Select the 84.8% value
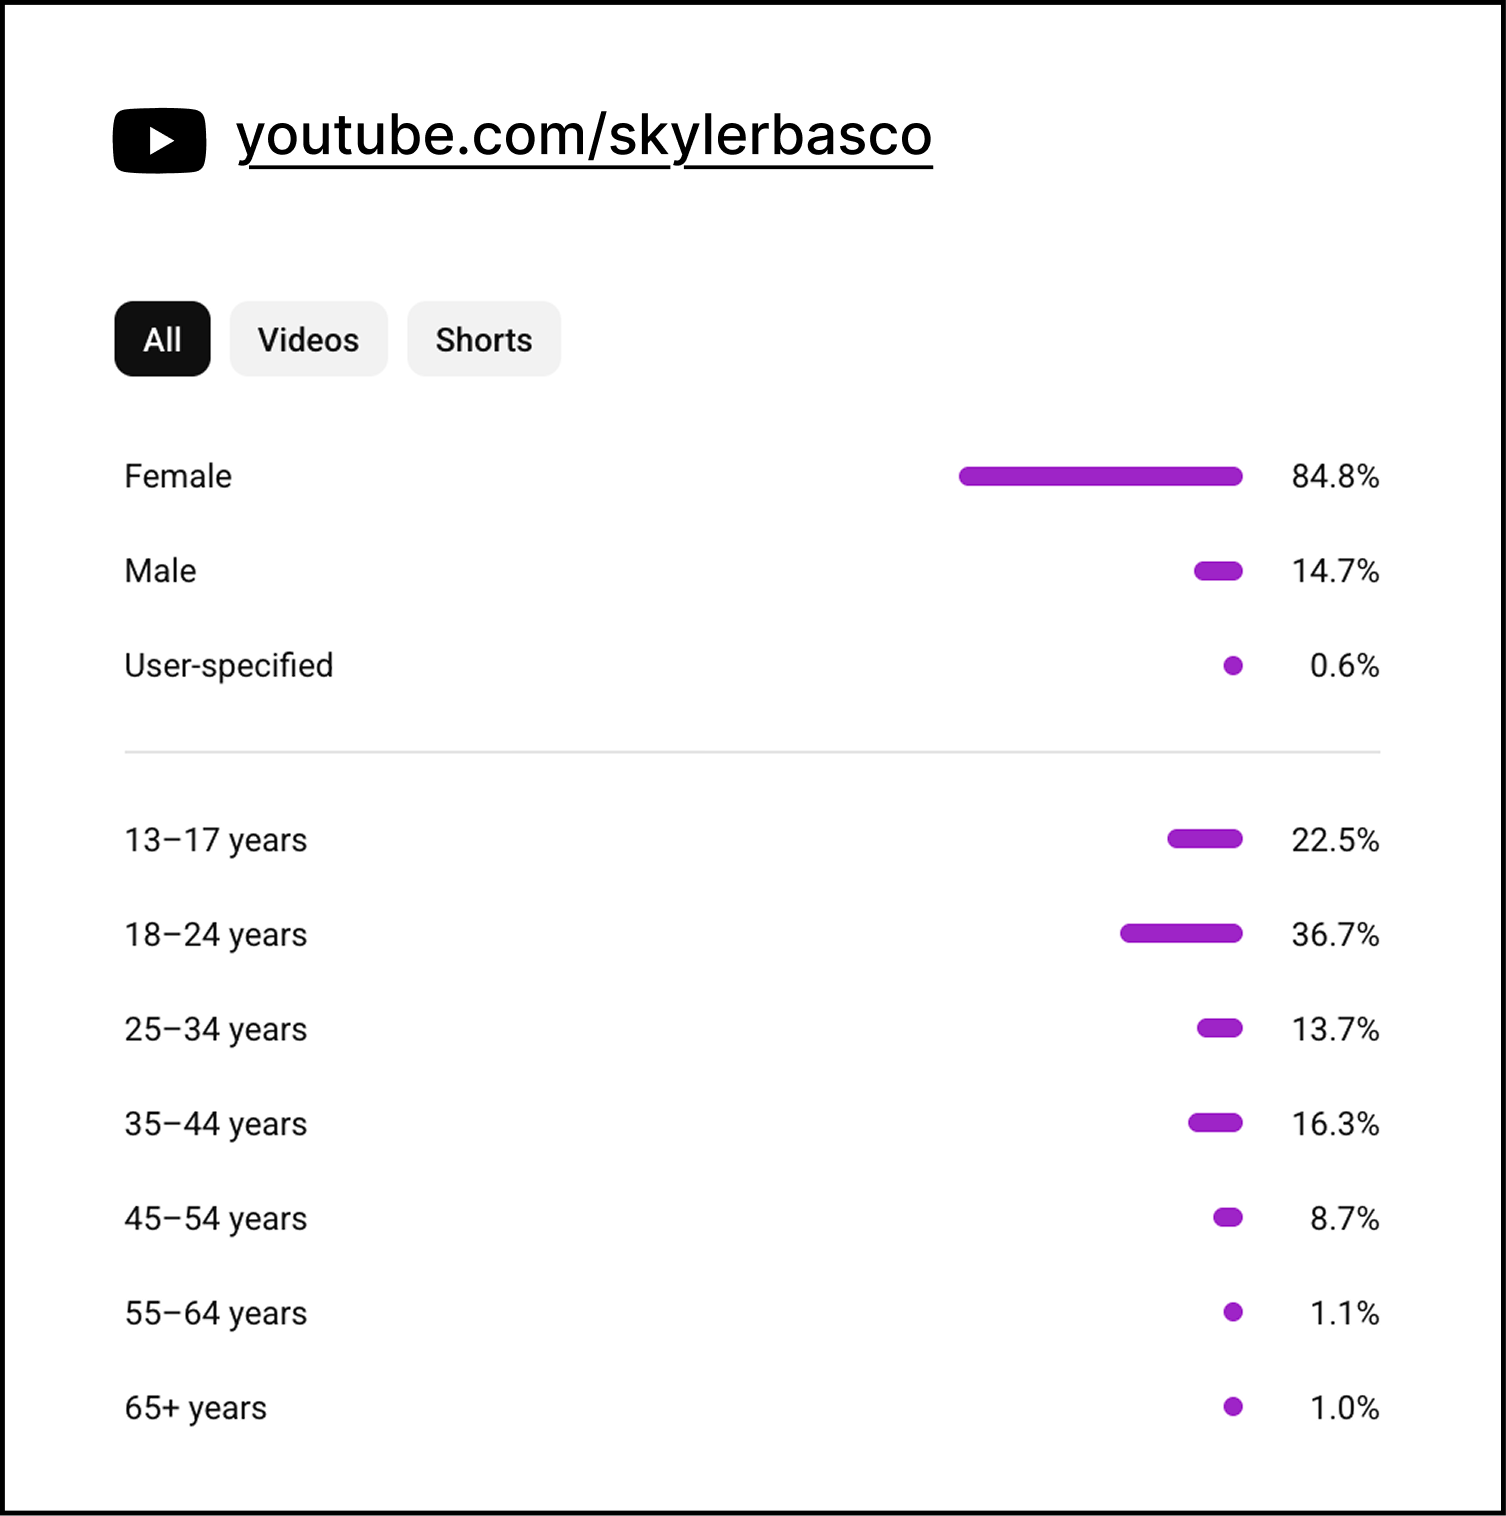The width and height of the screenshot is (1506, 1516). coord(1335,476)
